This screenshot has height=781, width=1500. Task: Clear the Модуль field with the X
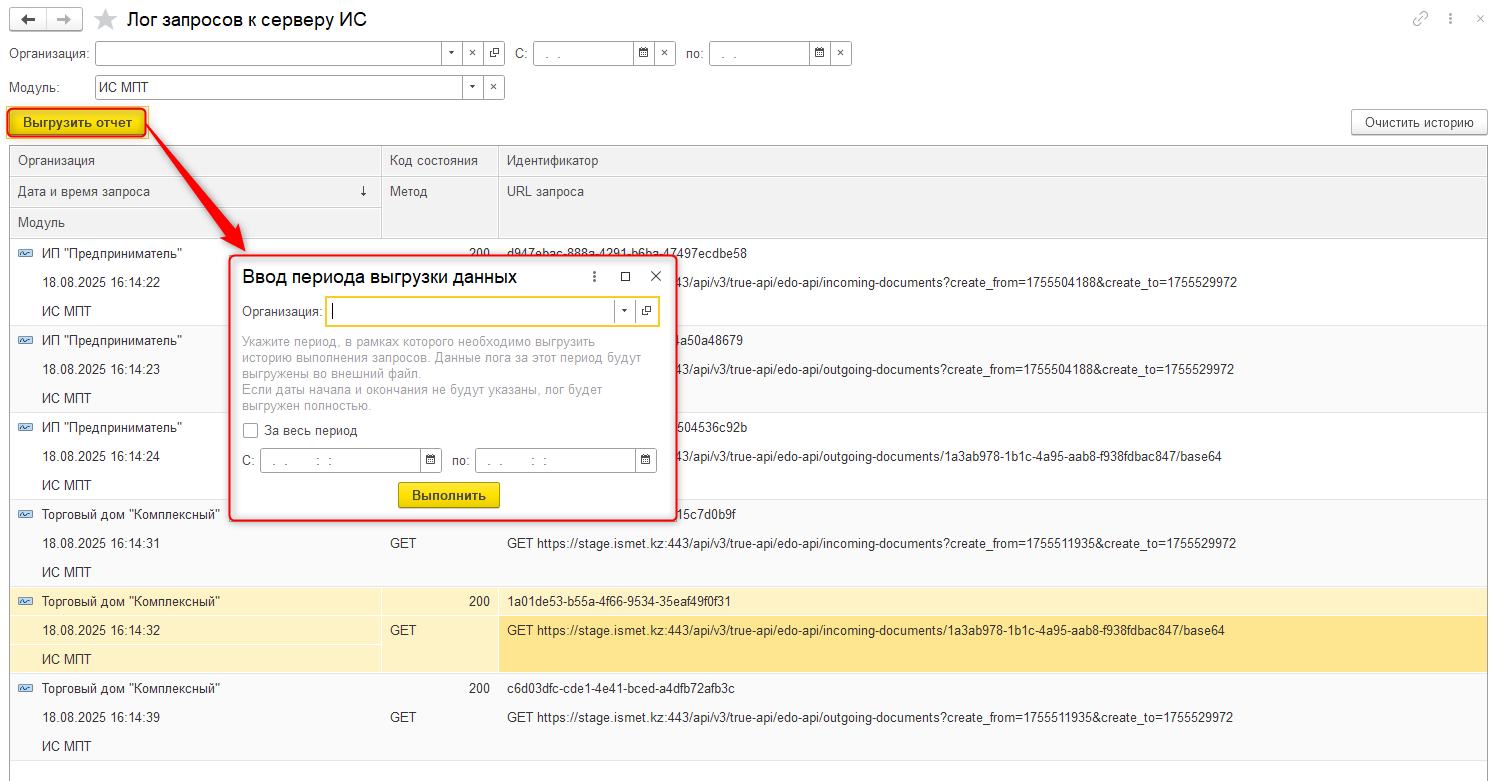click(492, 88)
